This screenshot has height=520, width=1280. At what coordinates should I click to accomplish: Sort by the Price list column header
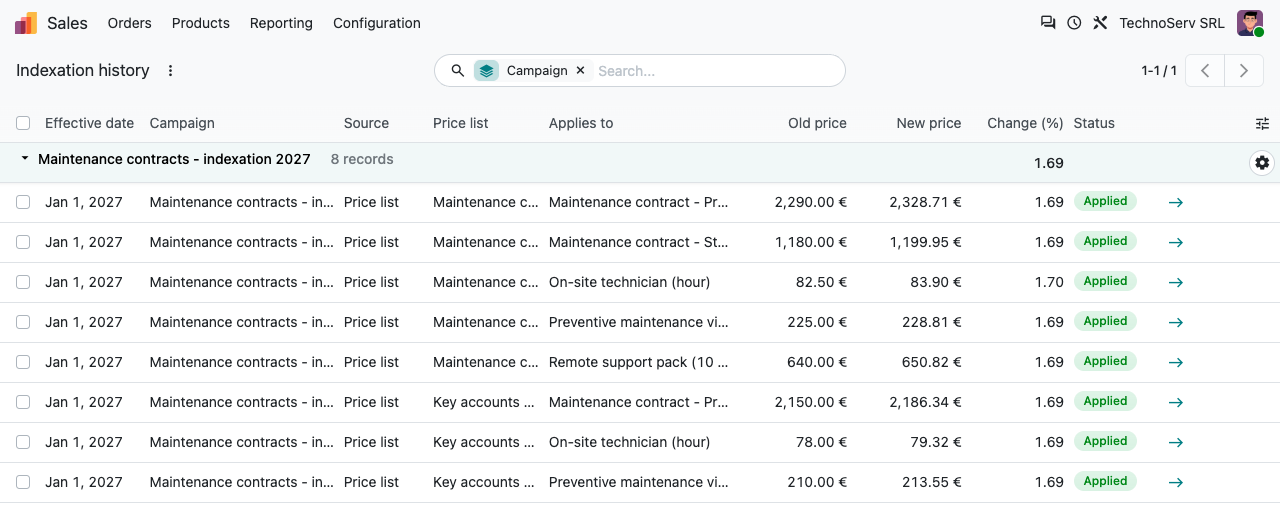(461, 123)
